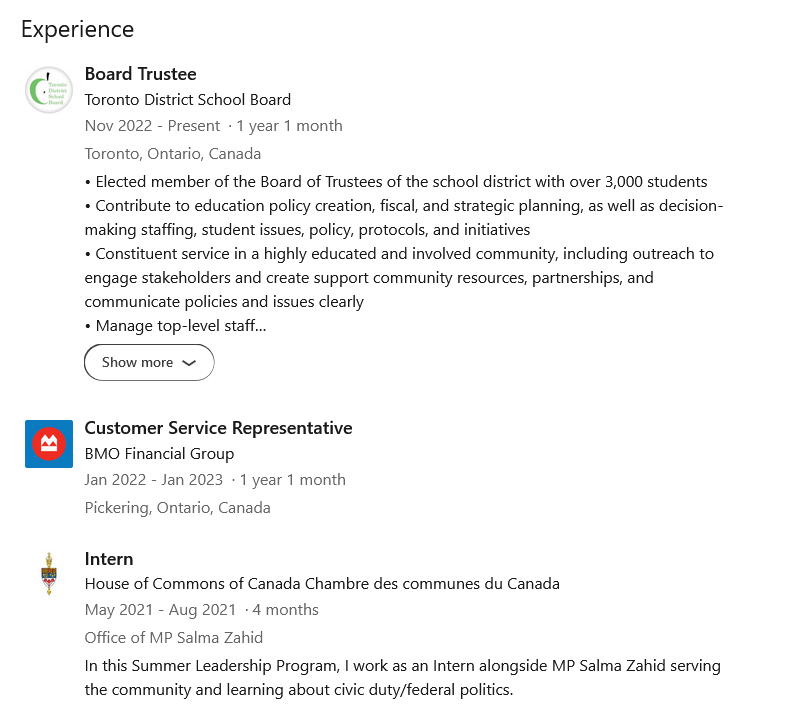Click Toronto District School Board company name
787x719 pixels.
coord(188,100)
